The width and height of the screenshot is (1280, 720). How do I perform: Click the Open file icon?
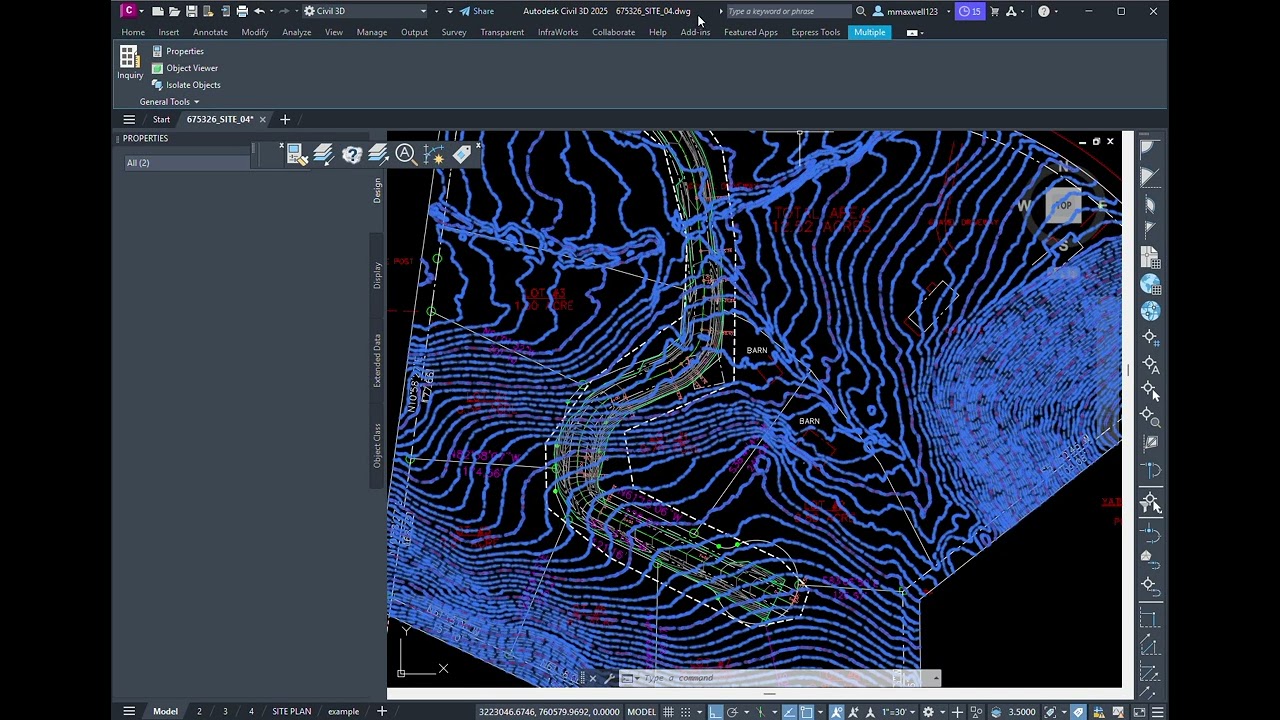click(x=175, y=11)
